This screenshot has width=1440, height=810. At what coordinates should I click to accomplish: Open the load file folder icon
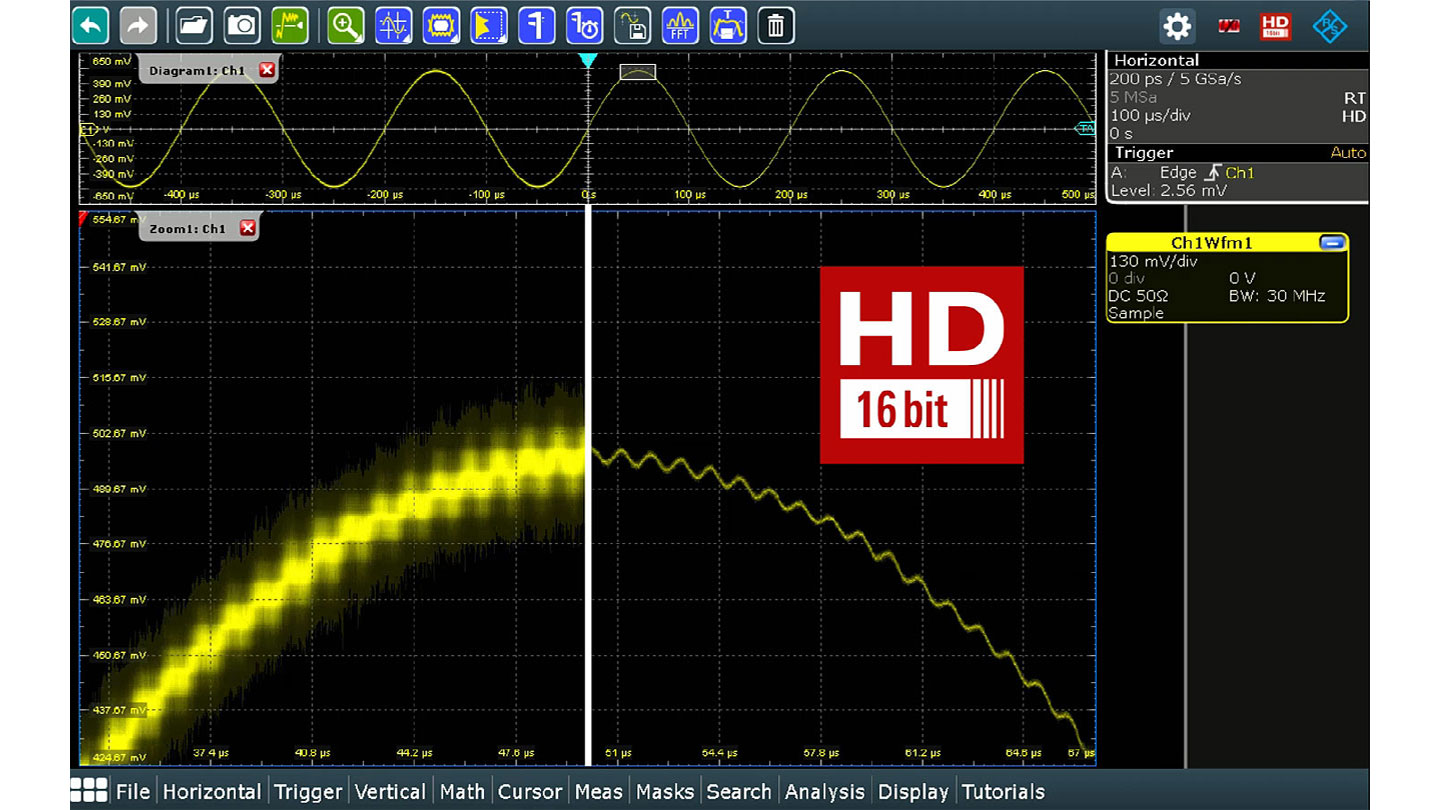(x=194, y=25)
